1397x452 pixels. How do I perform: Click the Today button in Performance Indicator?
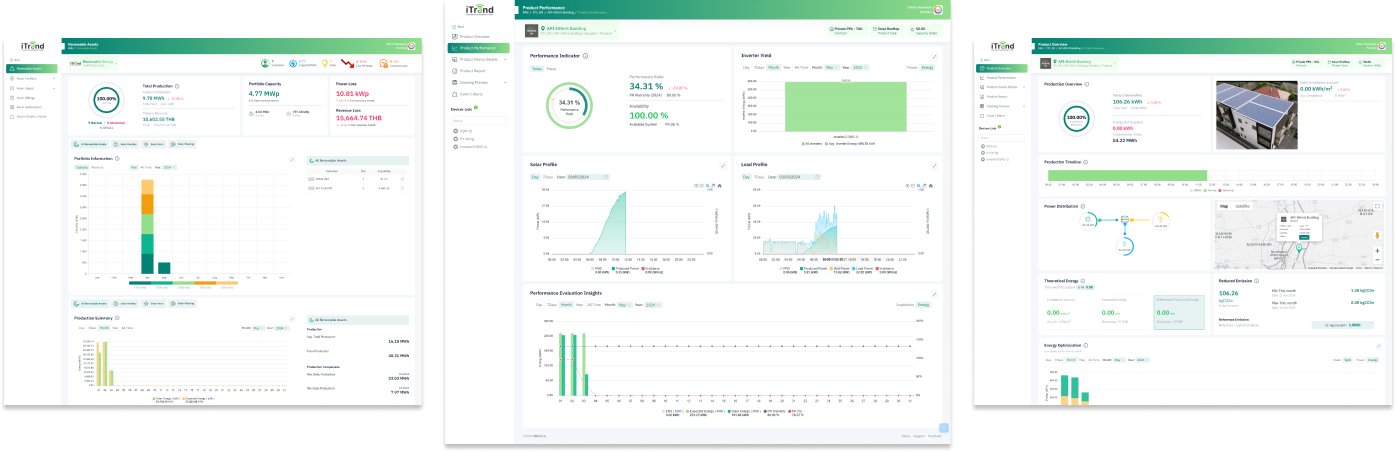coord(536,68)
